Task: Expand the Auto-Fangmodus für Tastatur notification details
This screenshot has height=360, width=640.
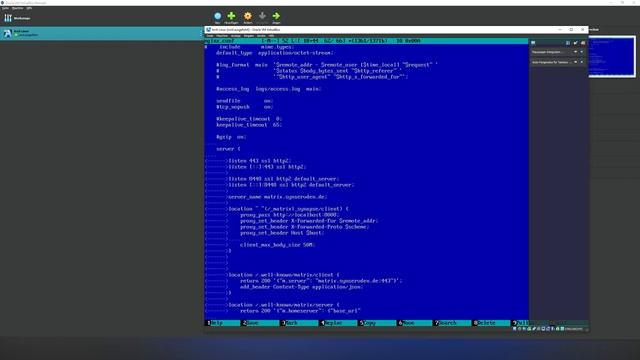Action: coord(576,62)
